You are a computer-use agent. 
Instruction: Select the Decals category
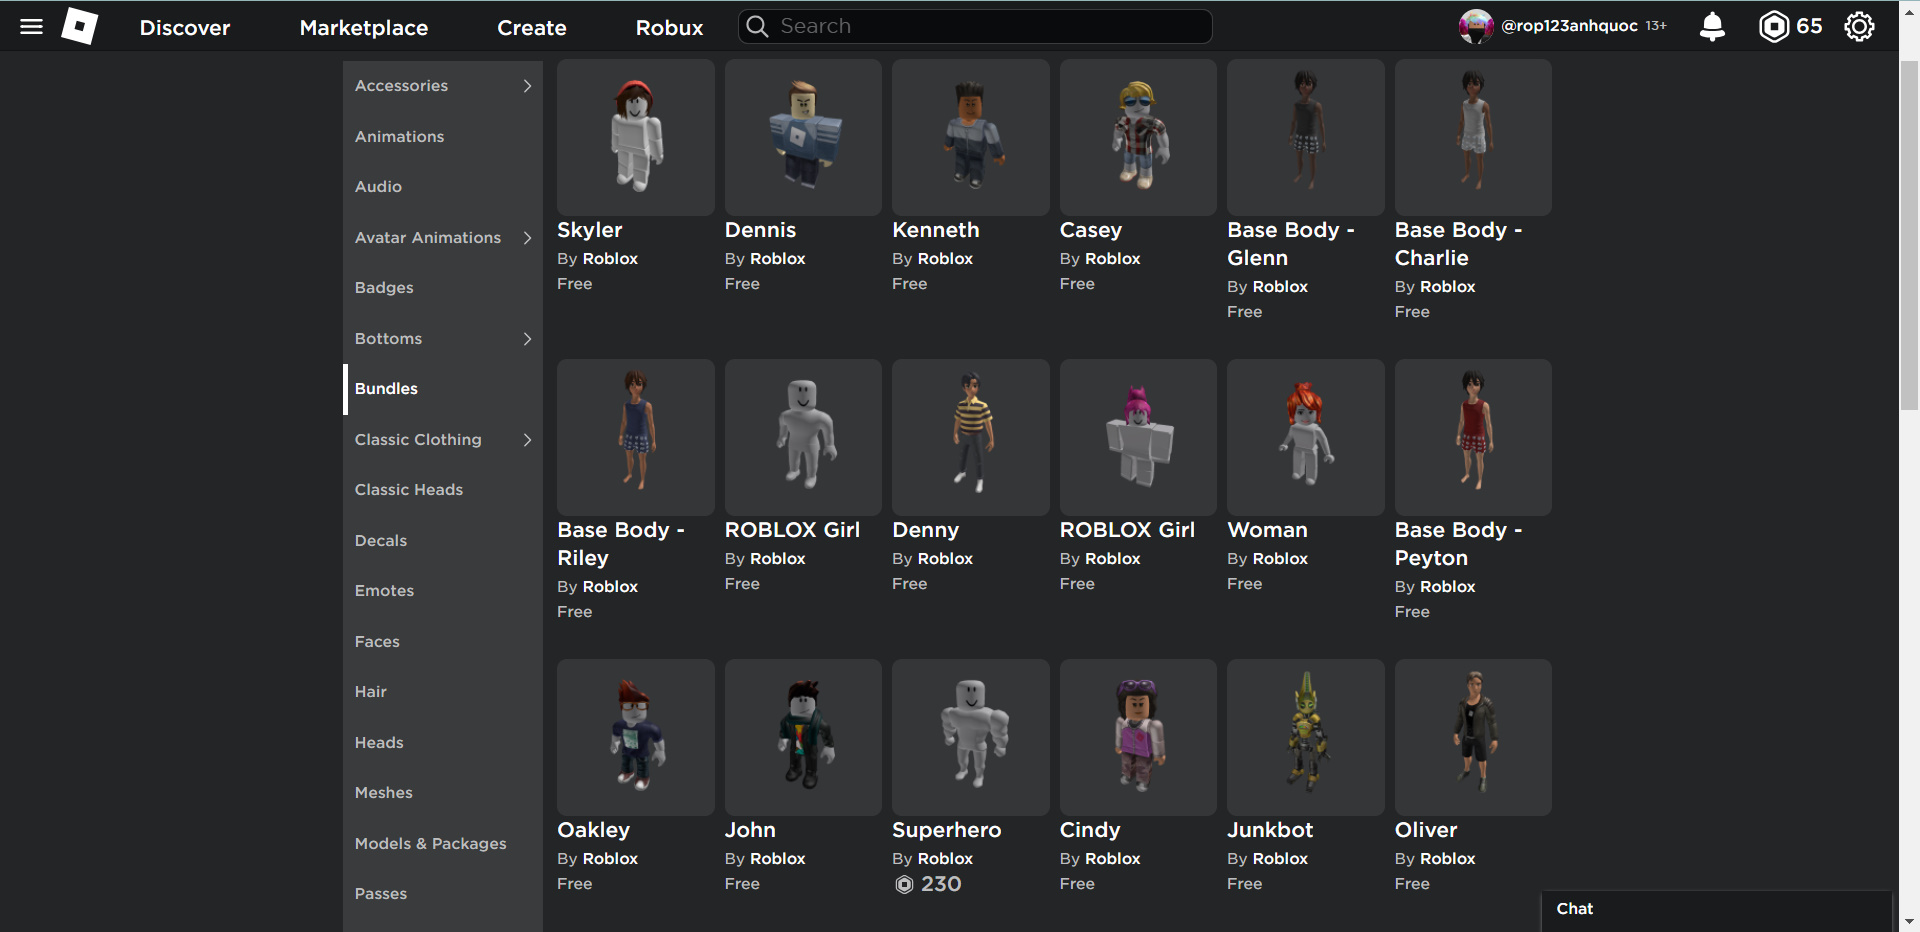(x=443, y=541)
